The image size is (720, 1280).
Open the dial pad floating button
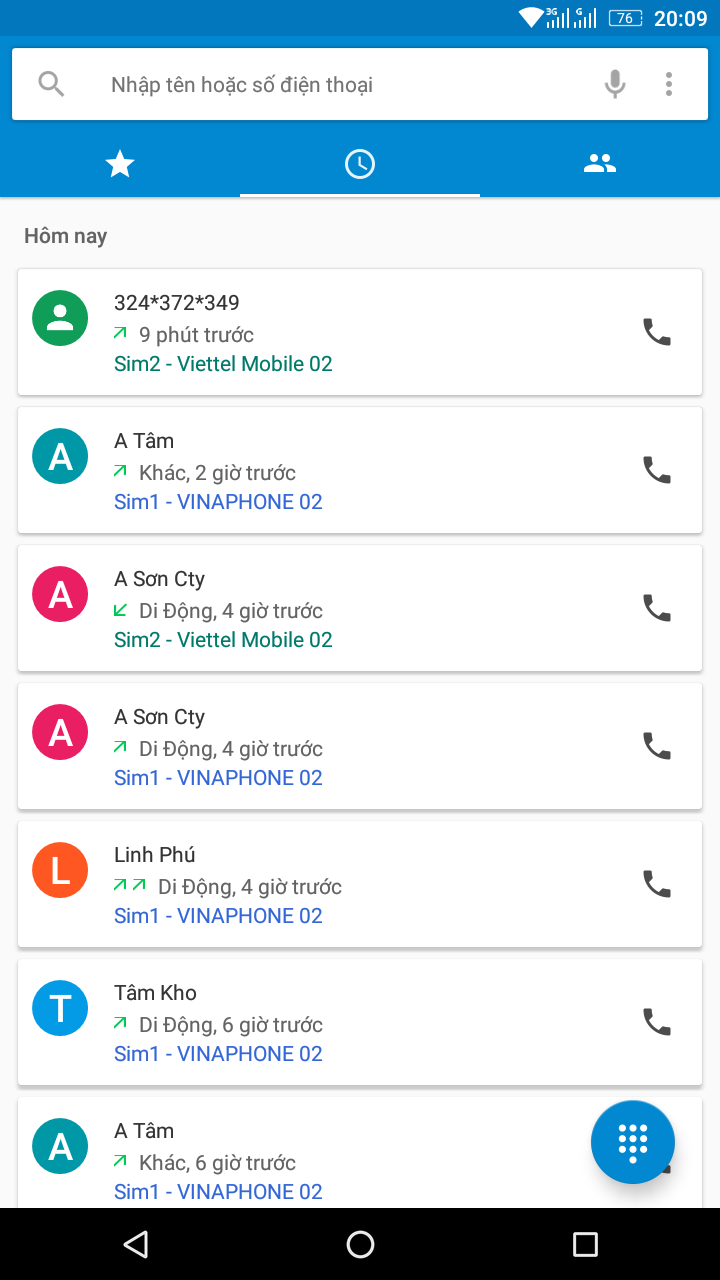633,1142
